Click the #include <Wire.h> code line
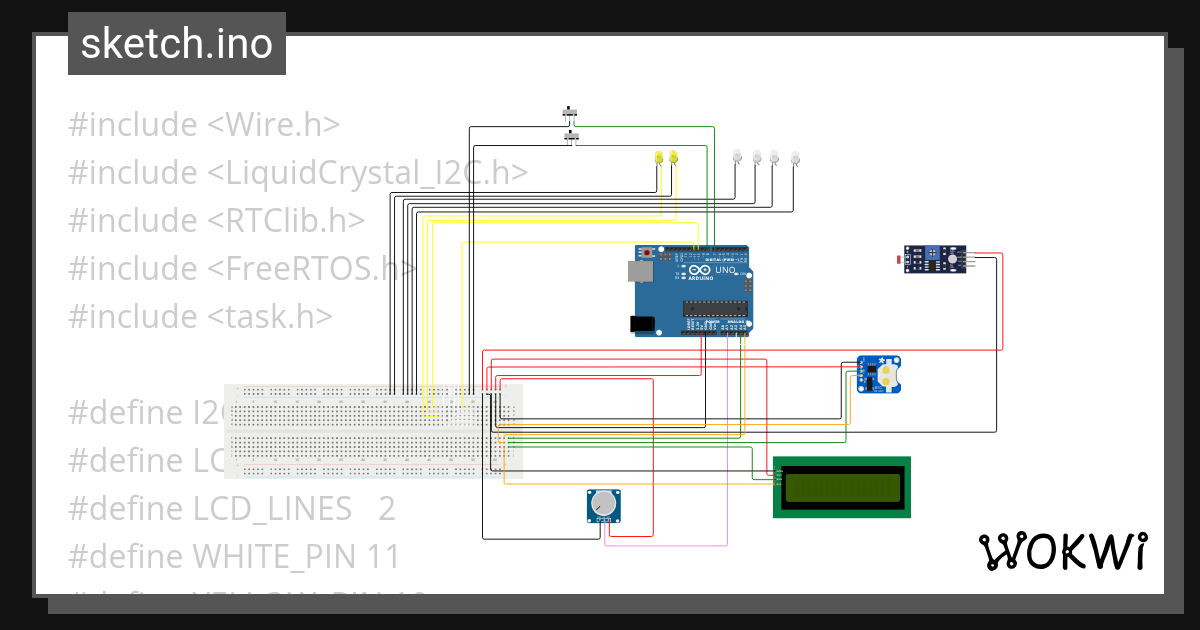The image size is (1200, 630). (x=202, y=124)
